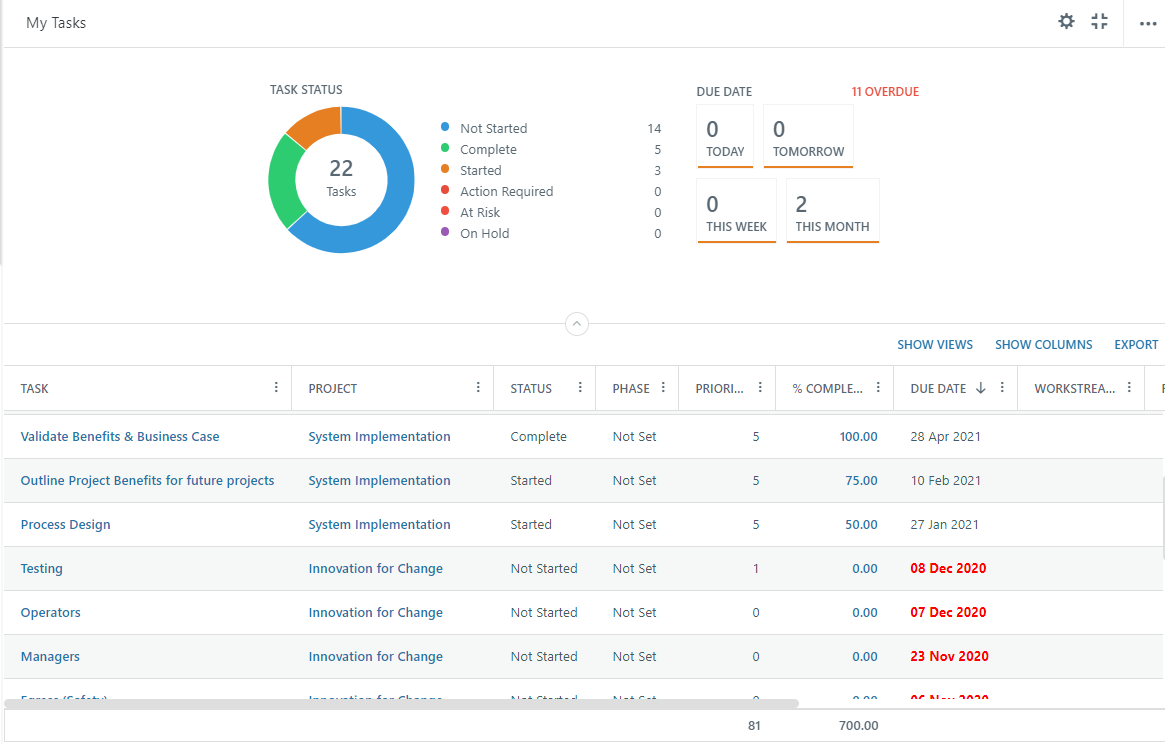Image resolution: width=1165 pixels, height=744 pixels.
Task: Click the 75.00 percent complete value
Action: pos(861,481)
